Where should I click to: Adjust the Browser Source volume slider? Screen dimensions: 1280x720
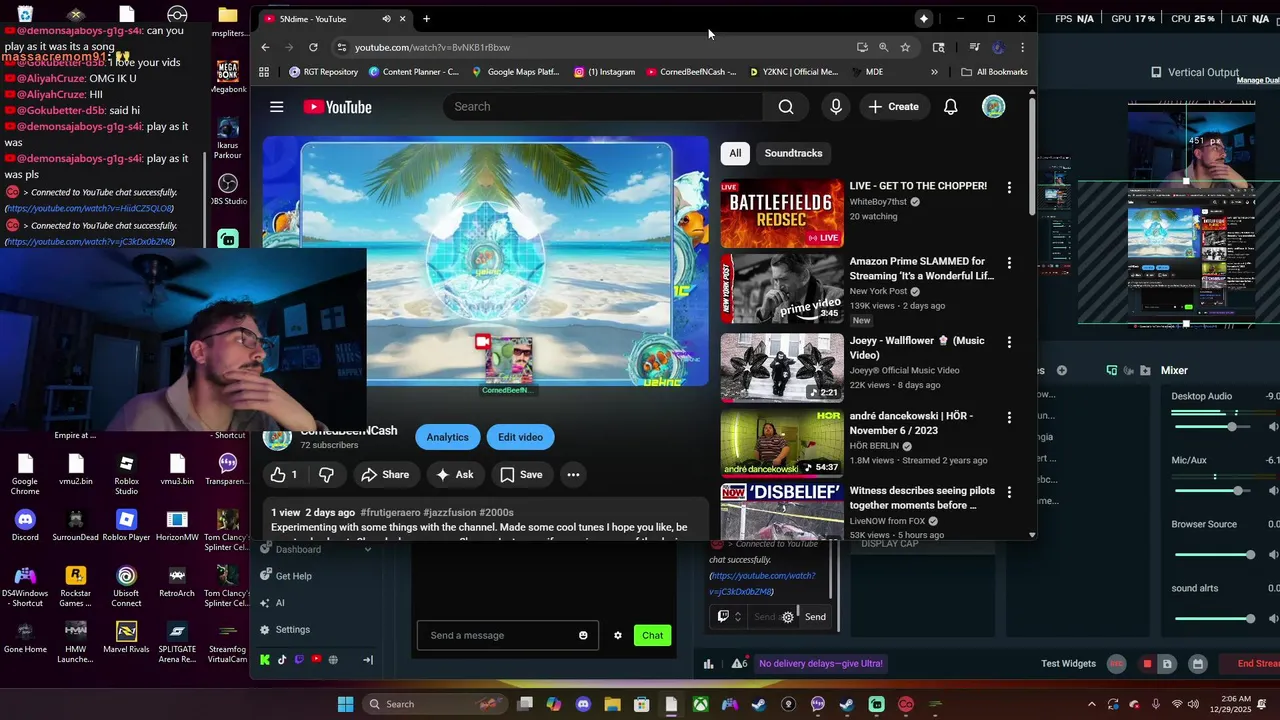point(1215,555)
